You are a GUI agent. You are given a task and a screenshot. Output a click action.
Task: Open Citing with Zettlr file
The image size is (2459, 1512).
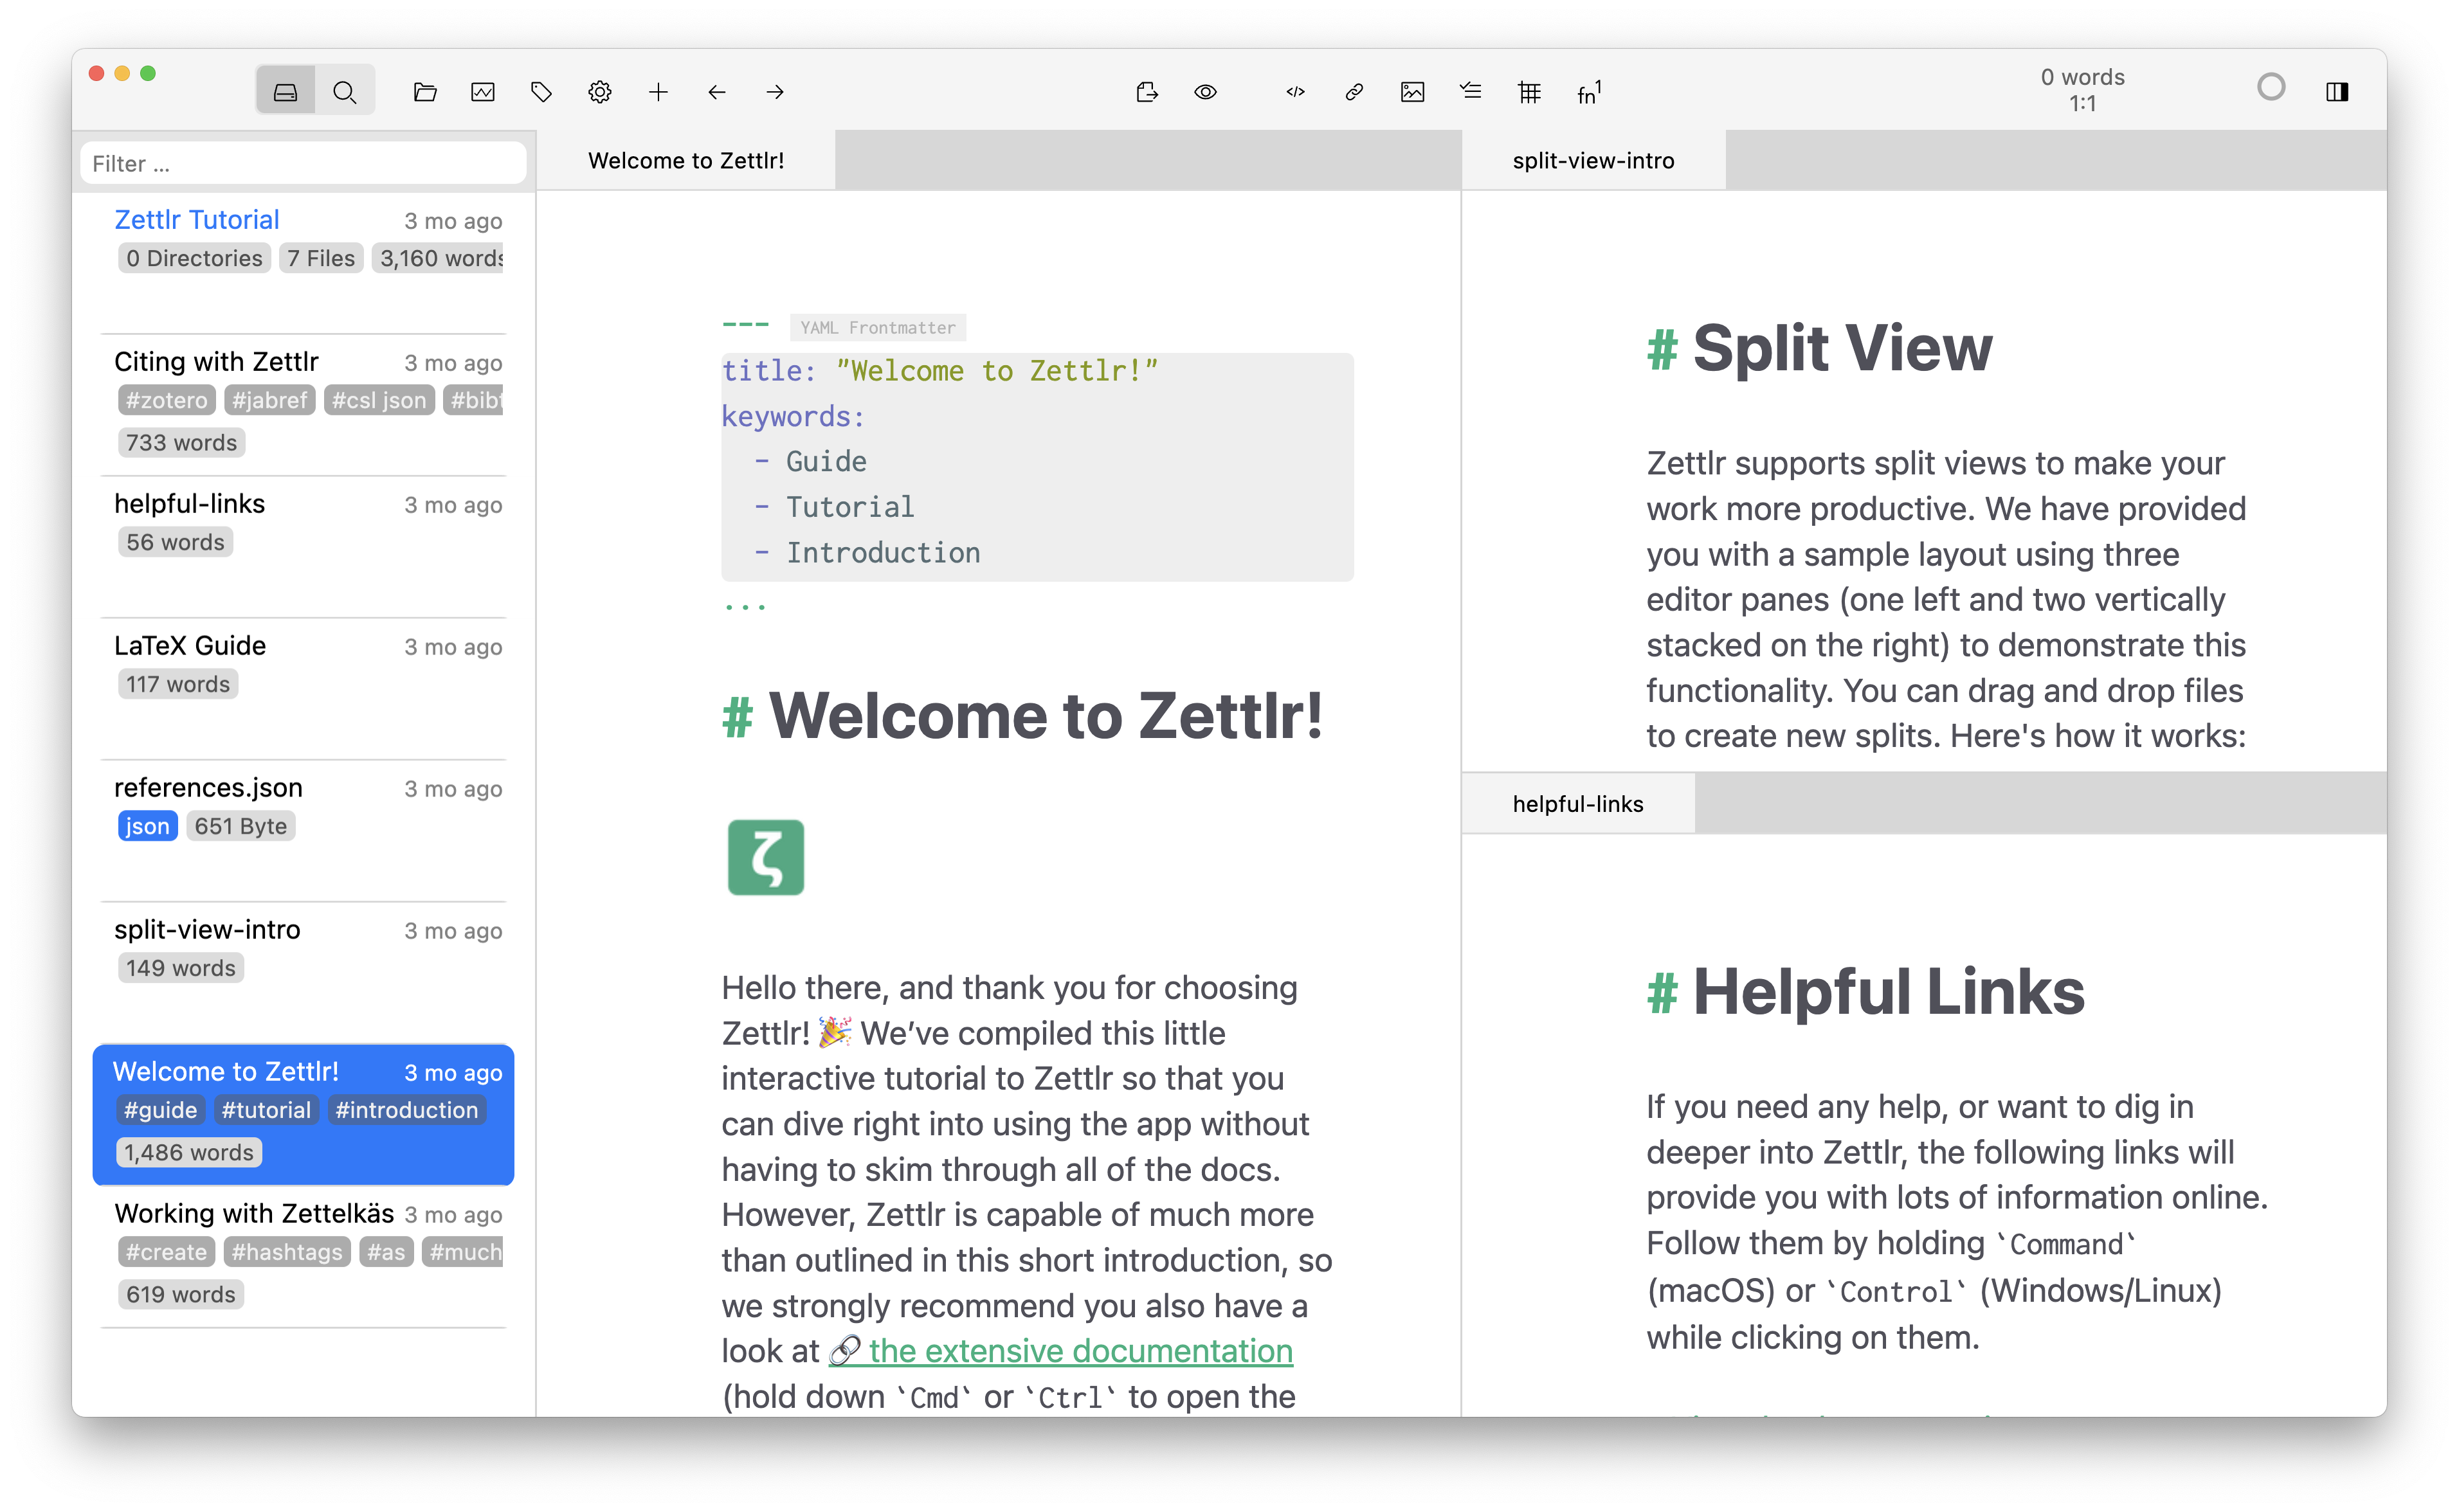pyautogui.click(x=303, y=404)
